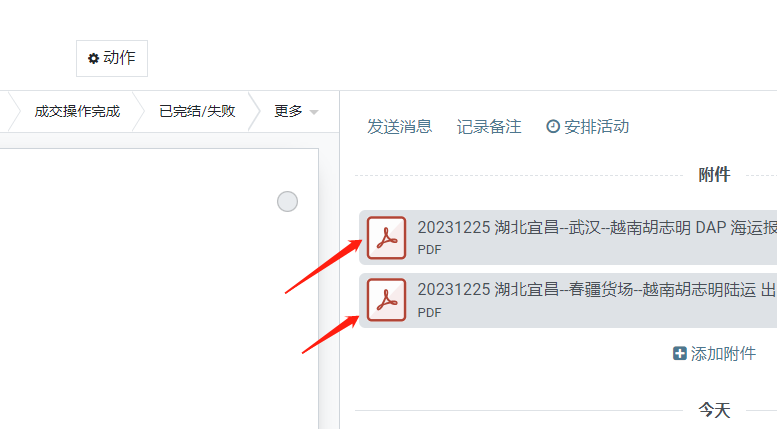The height and width of the screenshot is (429, 777).
Task: Open attachment 20231225 湖北宜昌--武汉--越南胡志明 DAP file name
Action: tap(597, 227)
